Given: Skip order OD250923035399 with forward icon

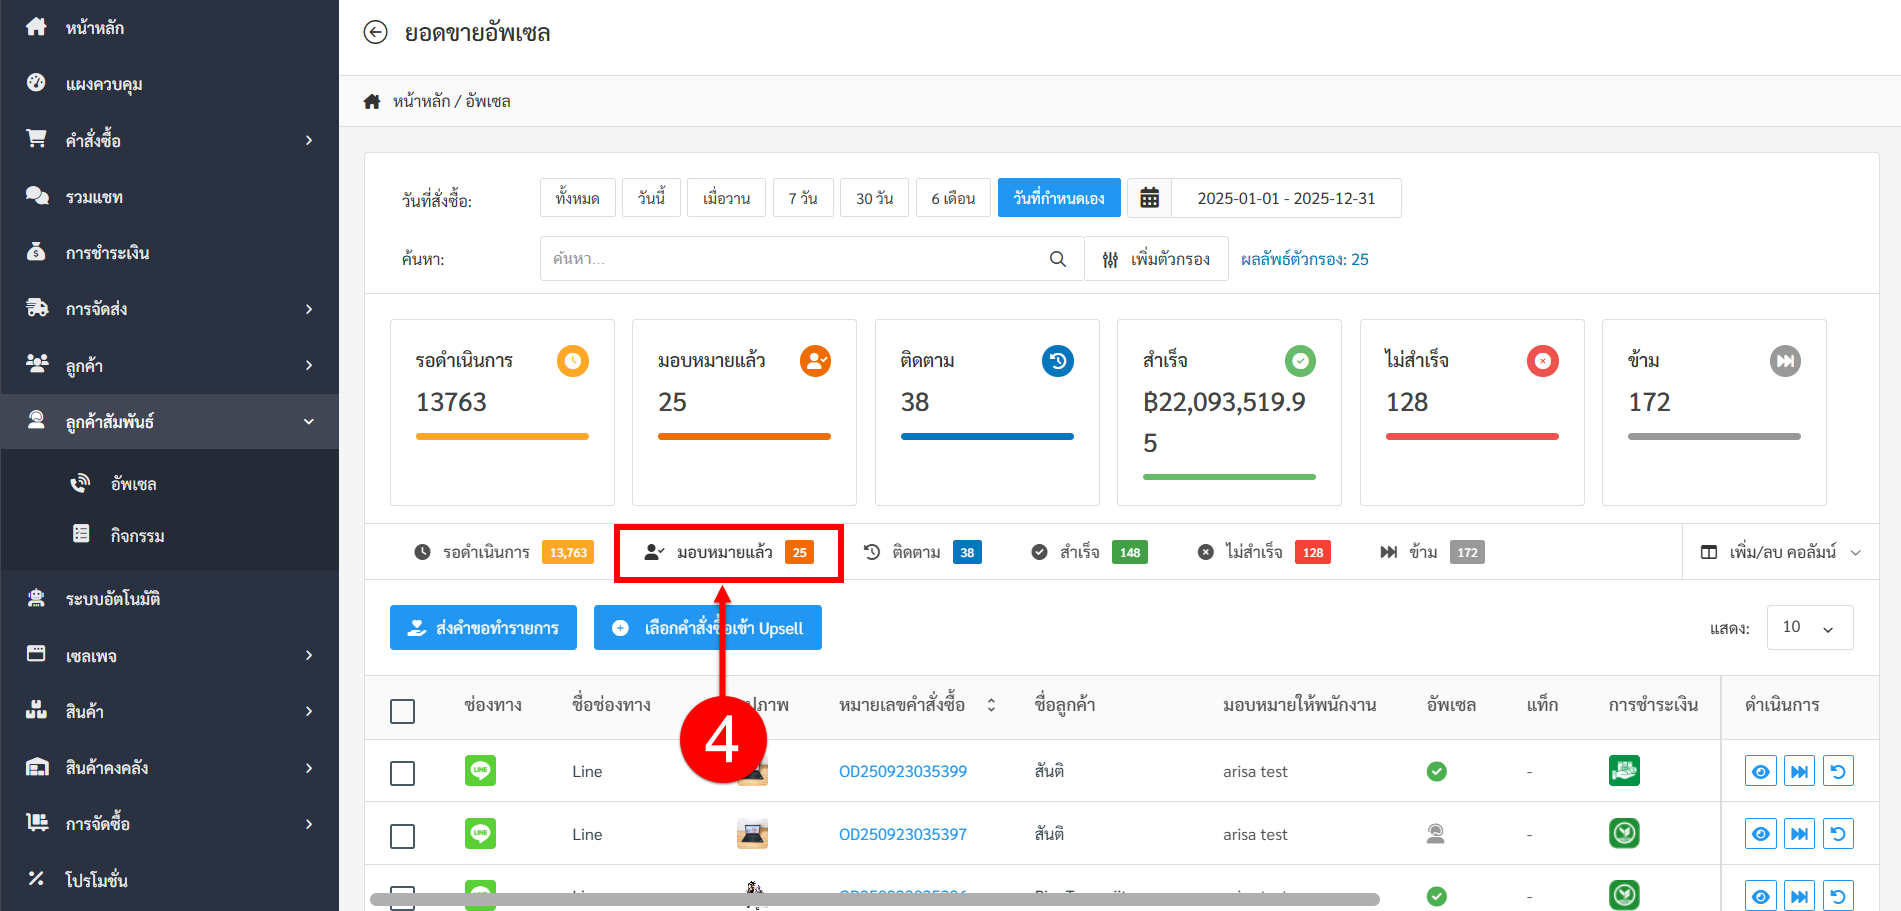Looking at the screenshot, I should pyautogui.click(x=1799, y=771).
